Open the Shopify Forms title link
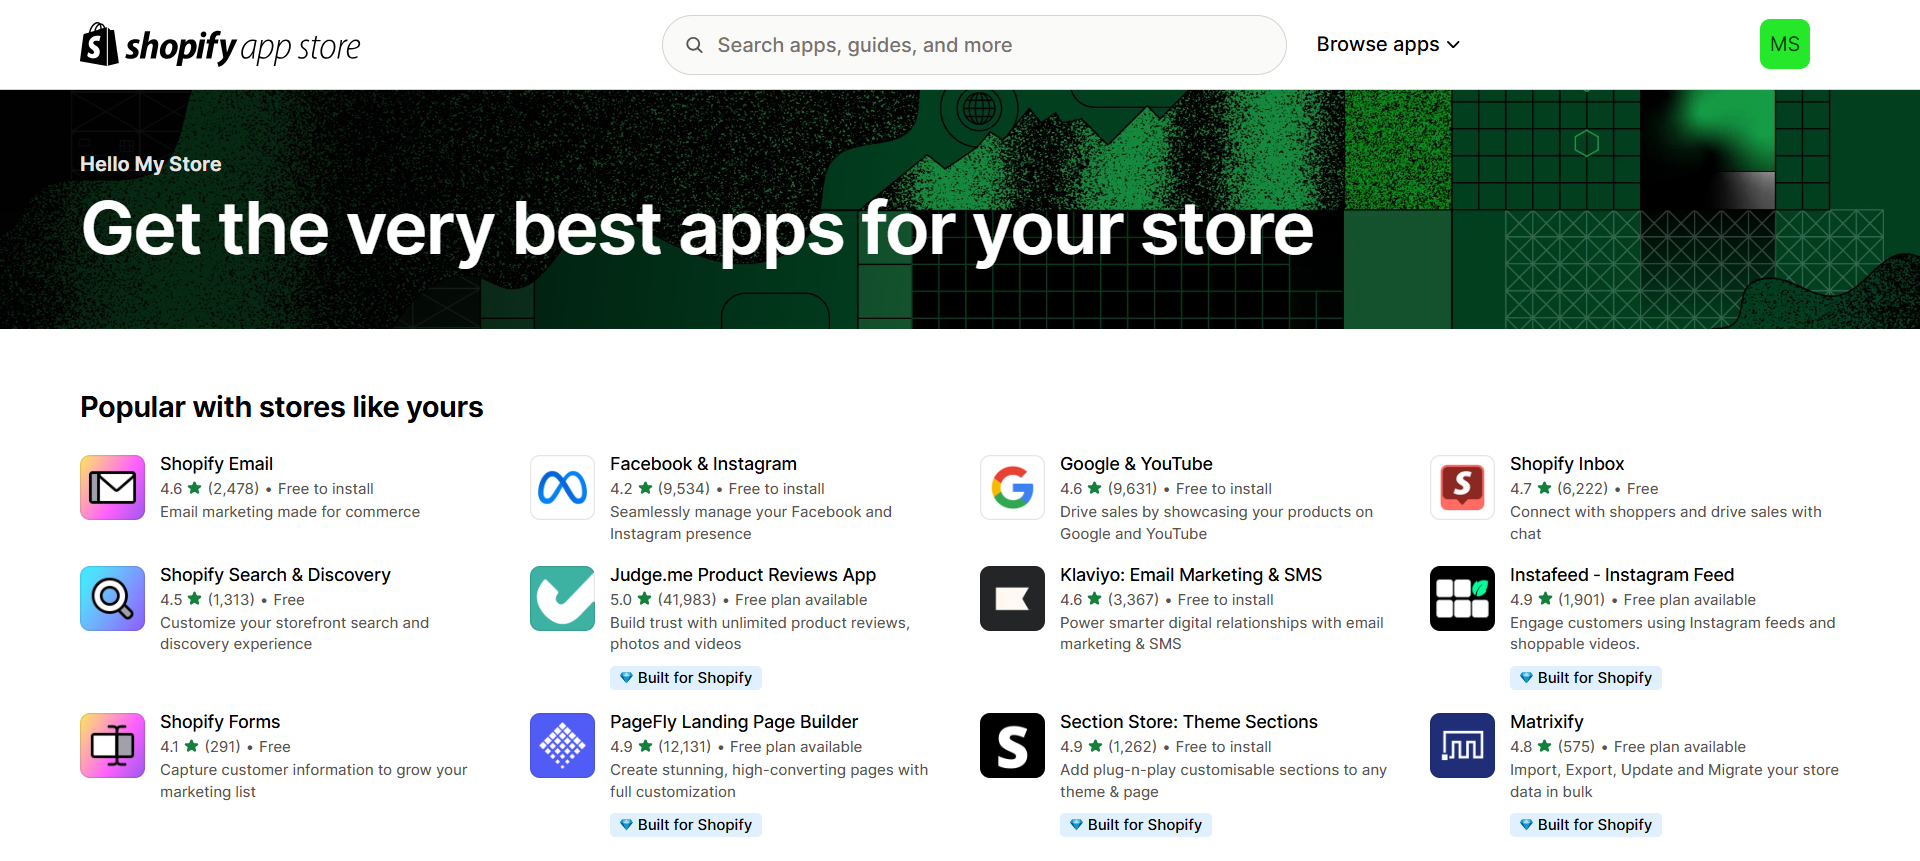The height and width of the screenshot is (861, 1920). (220, 722)
